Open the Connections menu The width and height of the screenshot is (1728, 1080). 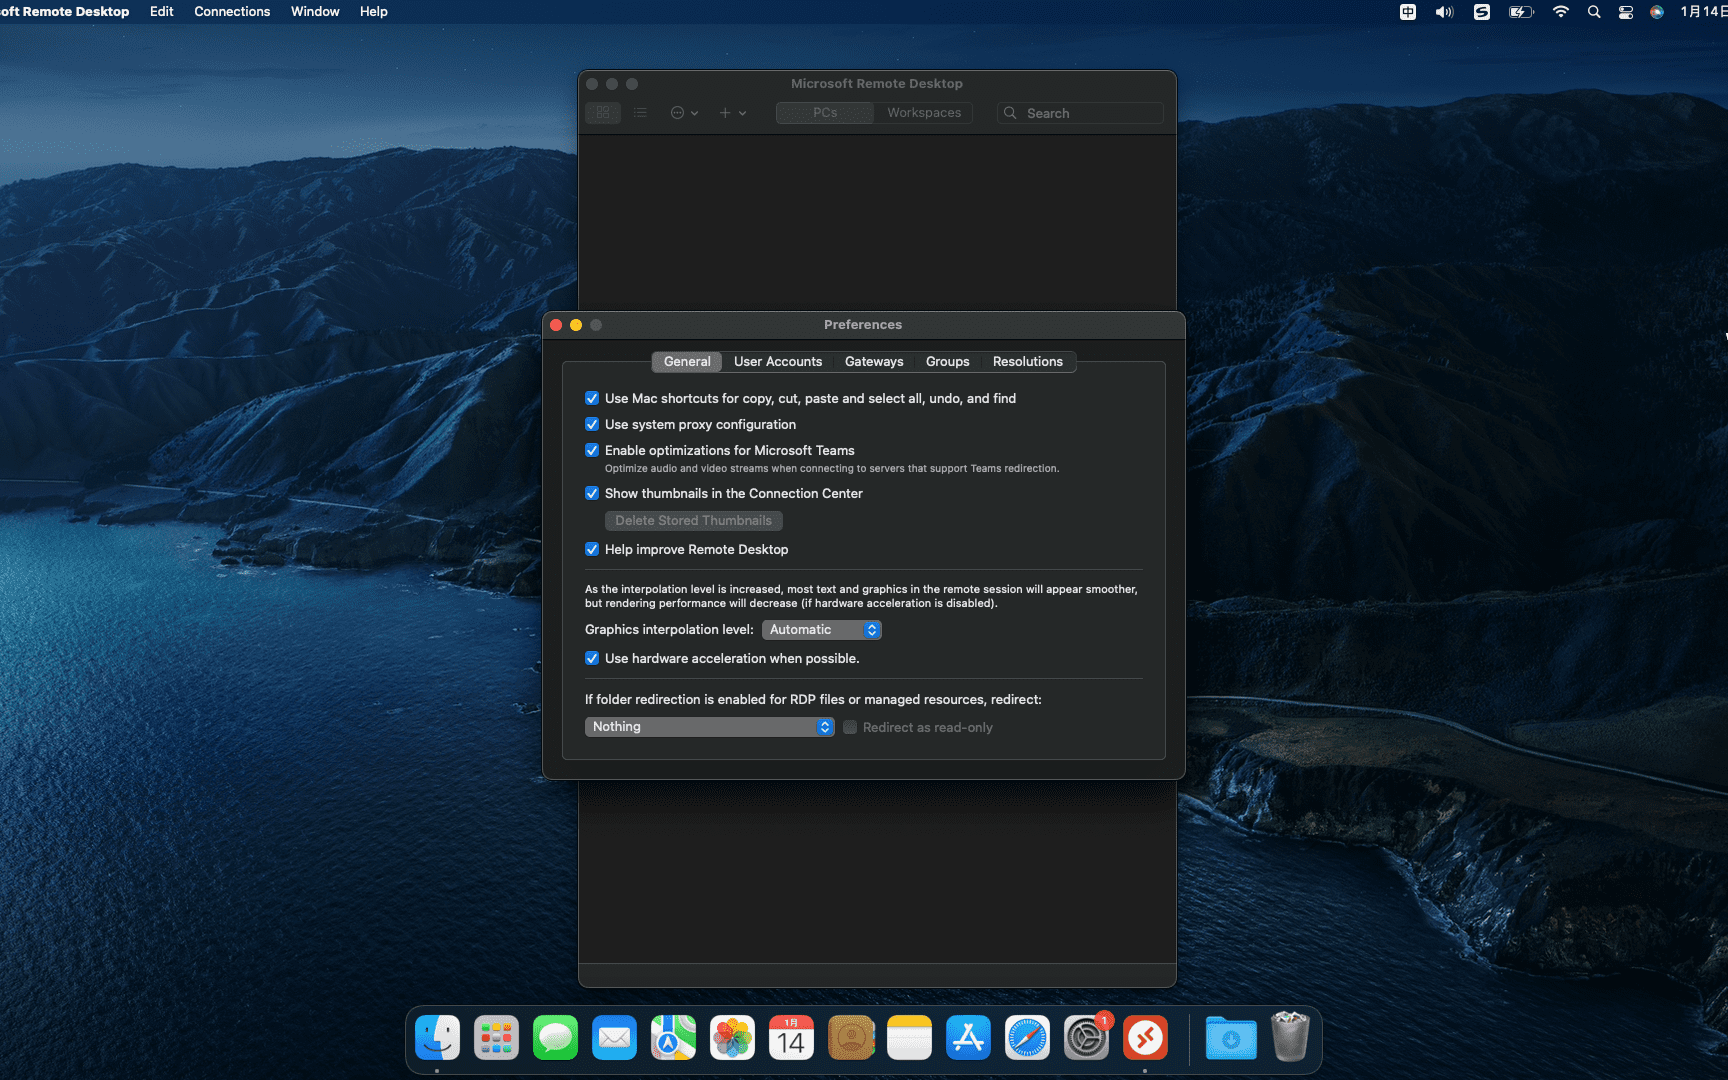(232, 12)
